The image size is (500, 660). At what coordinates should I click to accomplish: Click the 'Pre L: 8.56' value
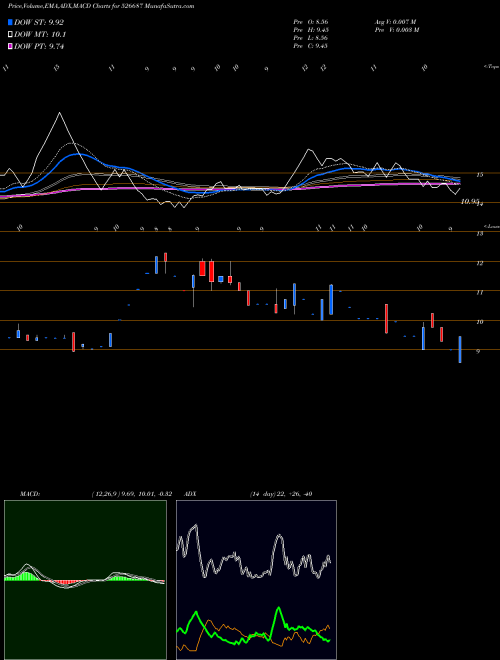(x=311, y=38)
